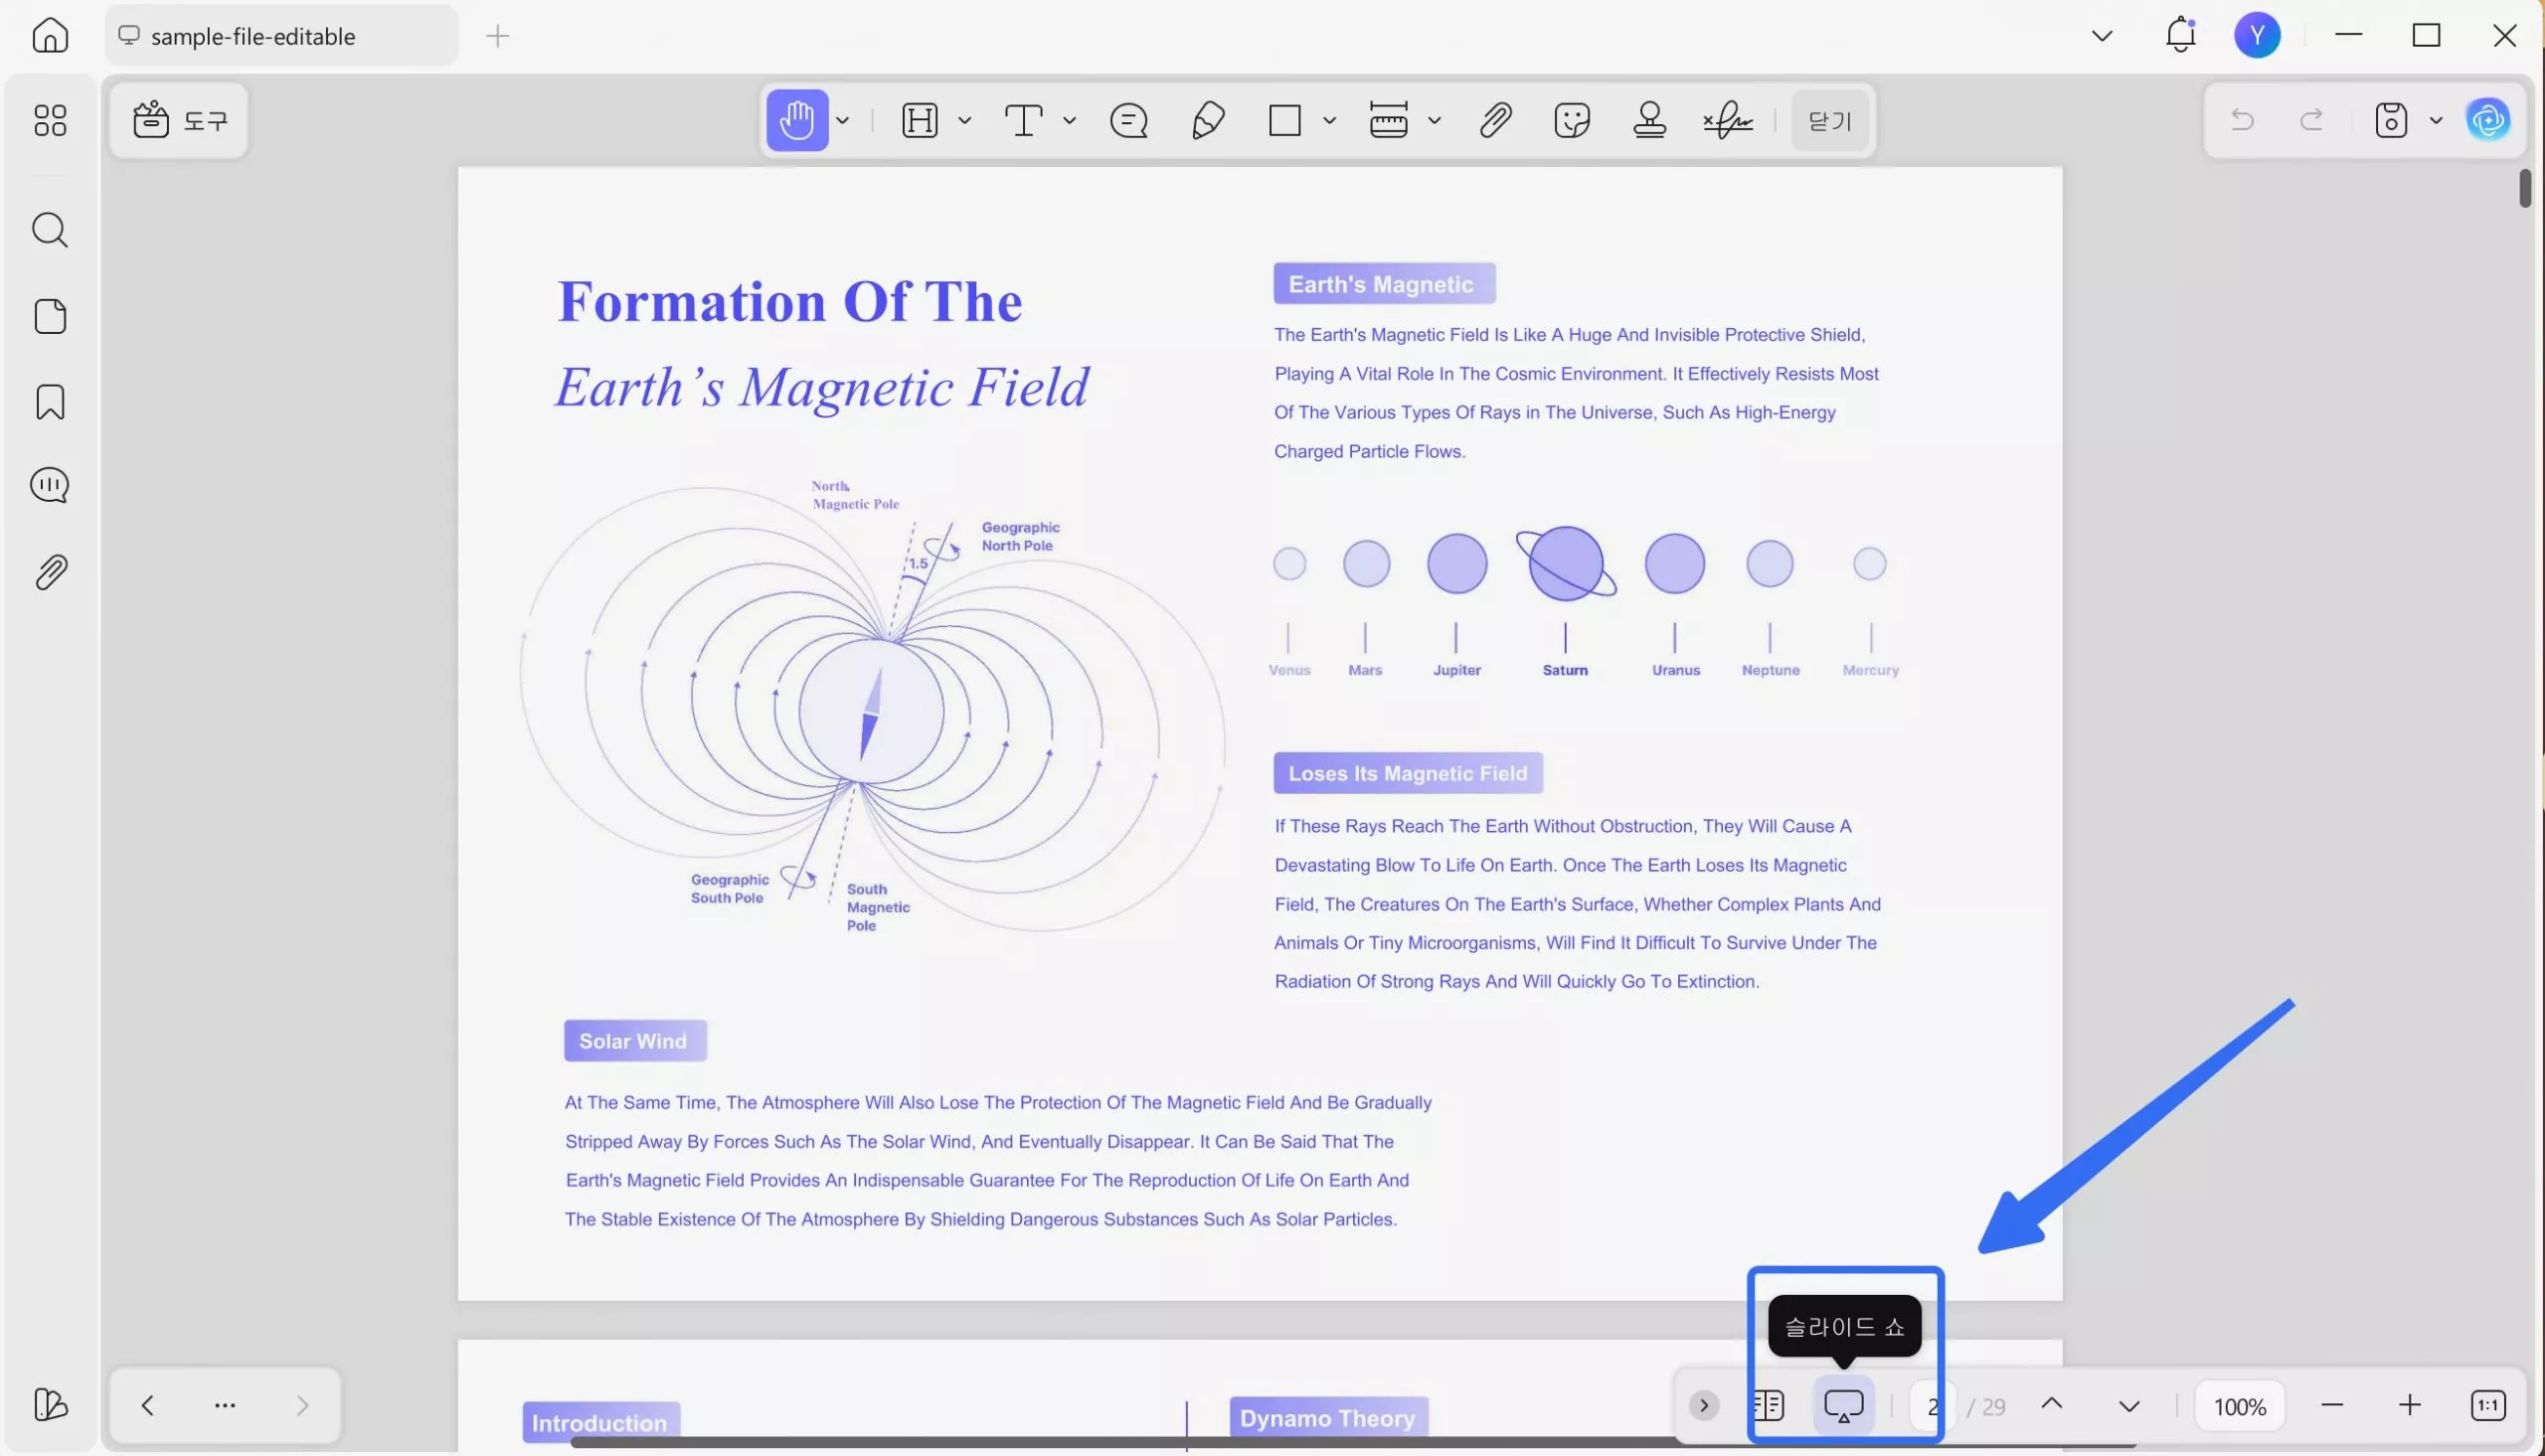This screenshot has width=2545, height=1456.
Task: Open search panel in left sidebar
Action: pyautogui.click(x=50, y=230)
